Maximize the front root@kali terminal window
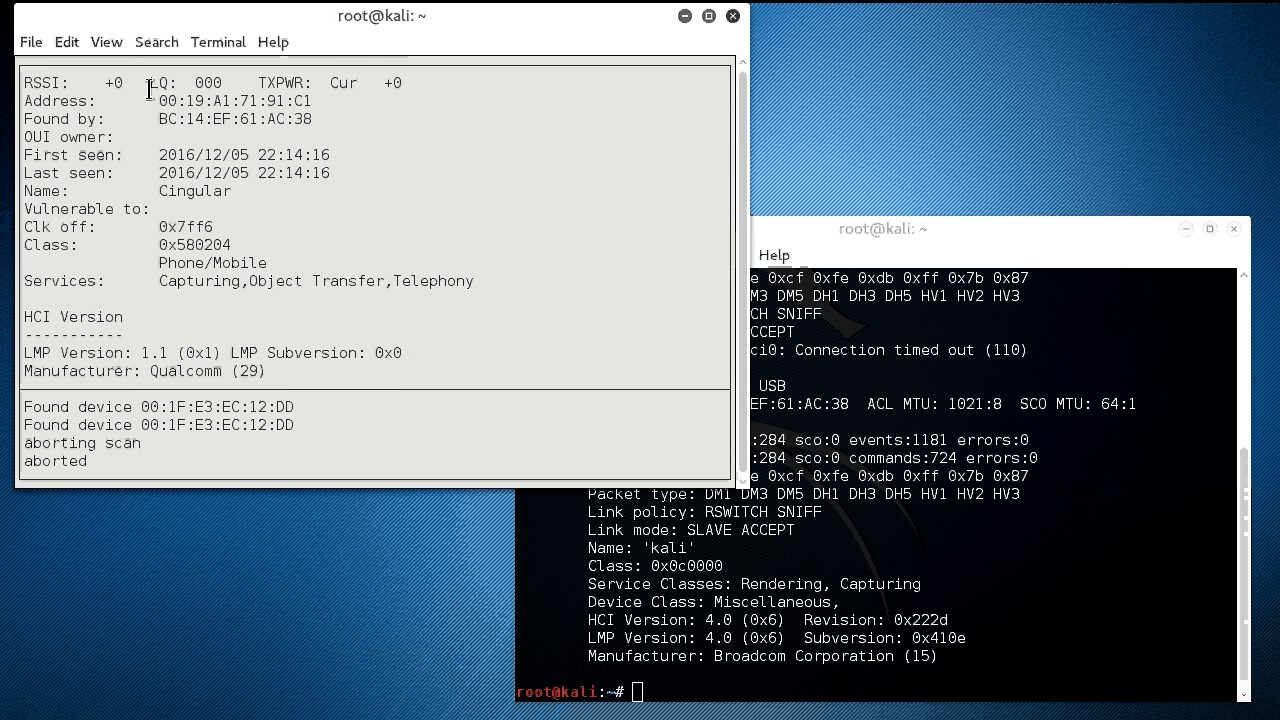 pyautogui.click(x=709, y=16)
